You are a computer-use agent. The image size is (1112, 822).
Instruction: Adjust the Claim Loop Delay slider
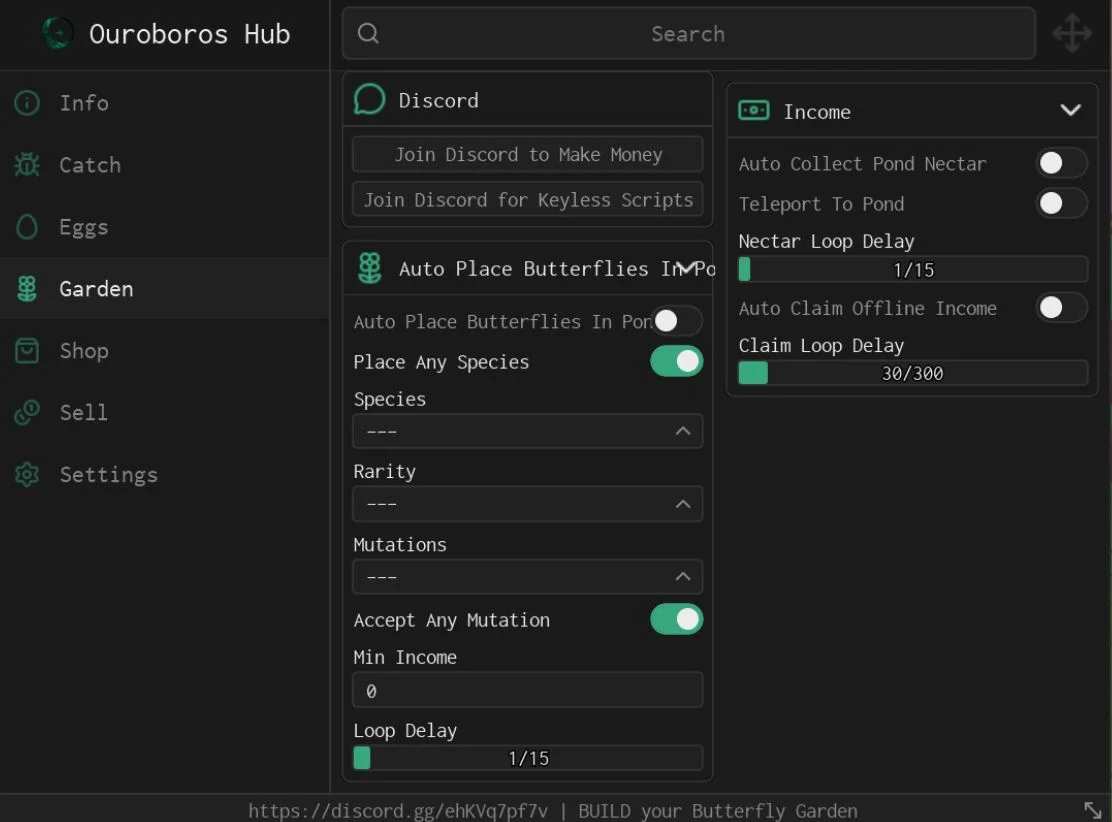tap(913, 373)
